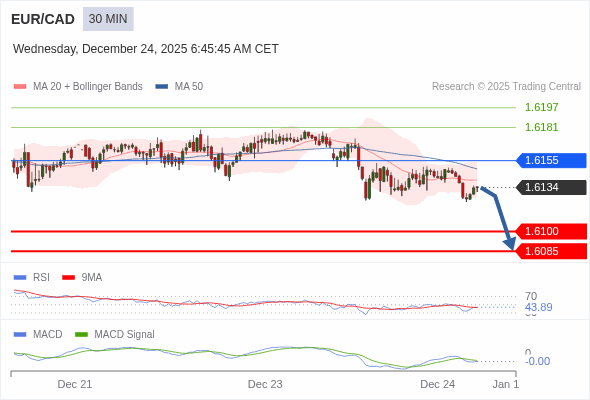
Task: Click the 1.6197 resistance level label
Action: click(x=541, y=107)
